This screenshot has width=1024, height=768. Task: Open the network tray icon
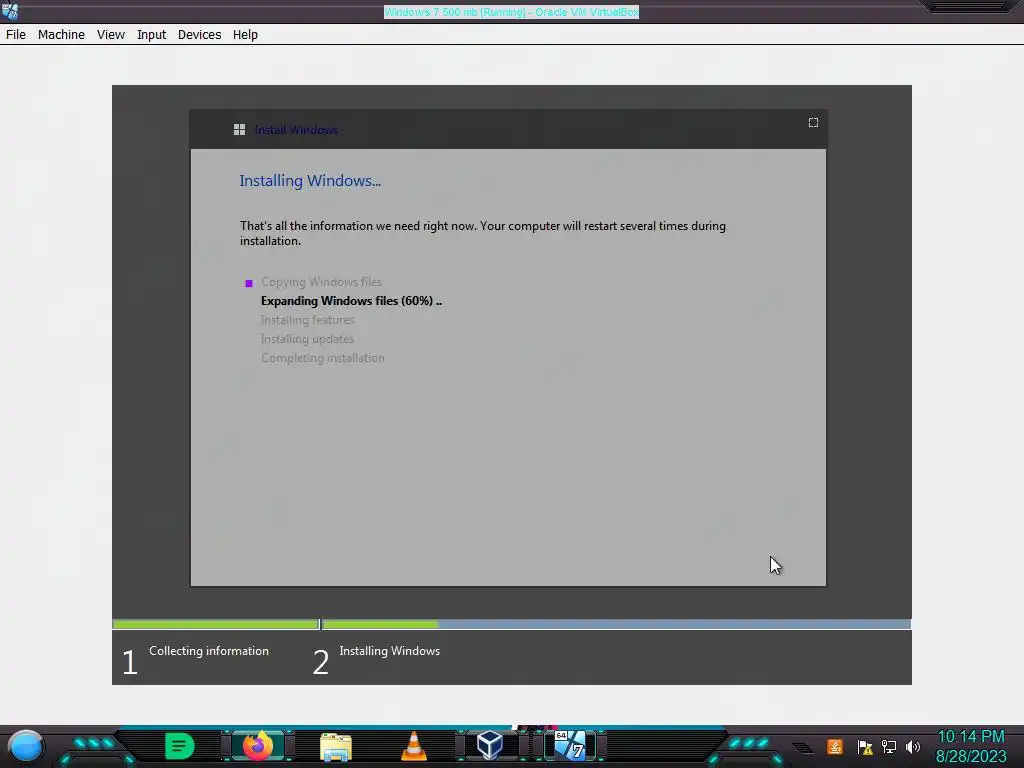coord(889,746)
